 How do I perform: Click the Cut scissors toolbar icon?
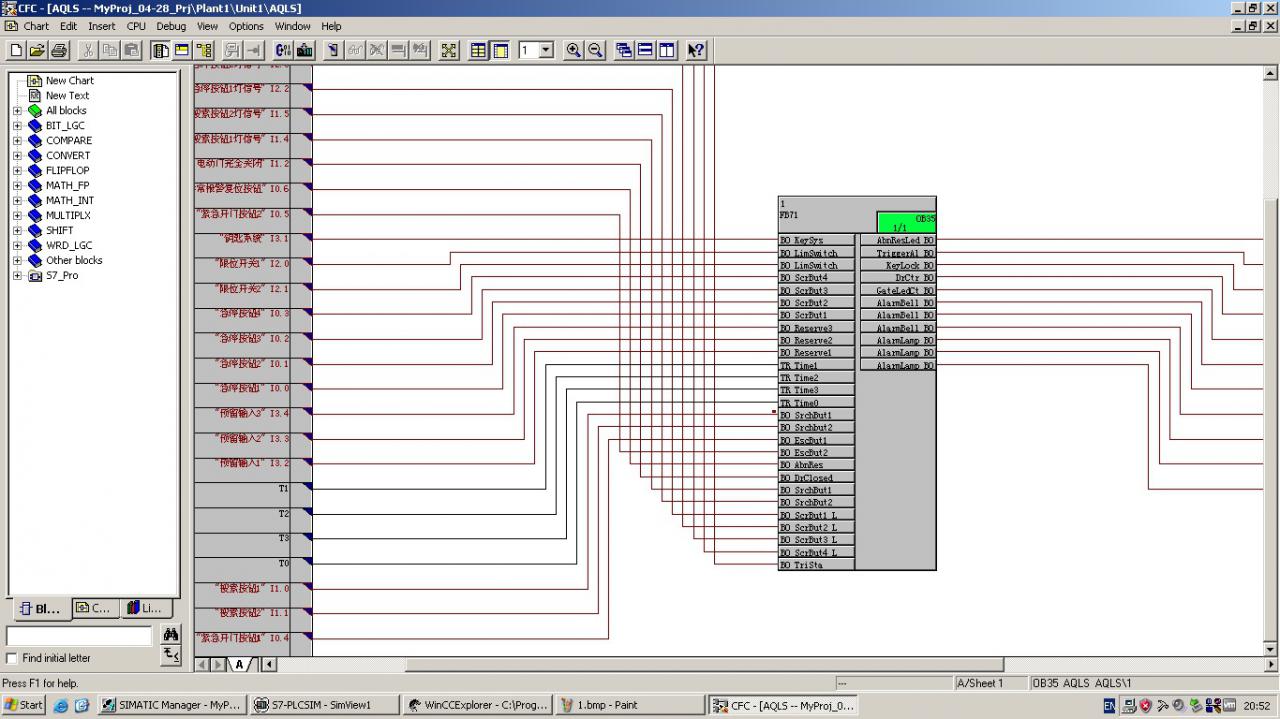88,50
